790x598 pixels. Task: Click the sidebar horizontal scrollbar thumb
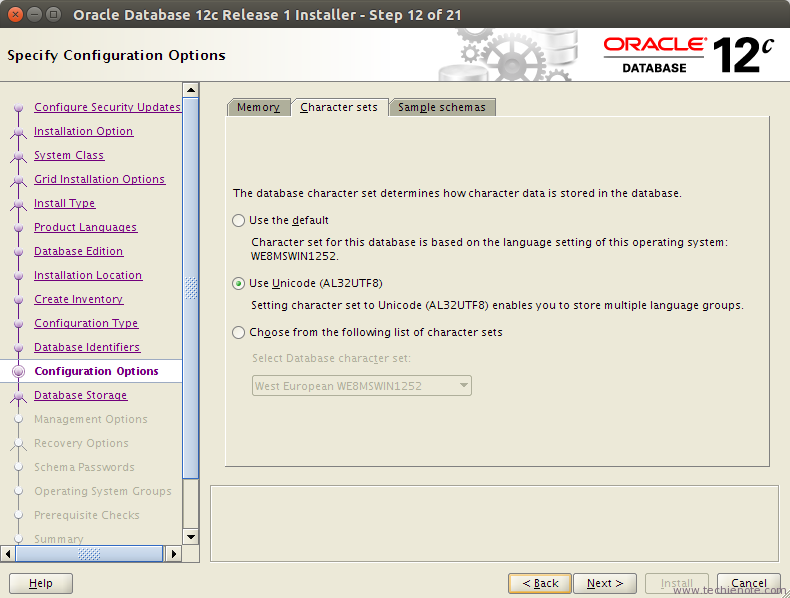click(x=89, y=554)
